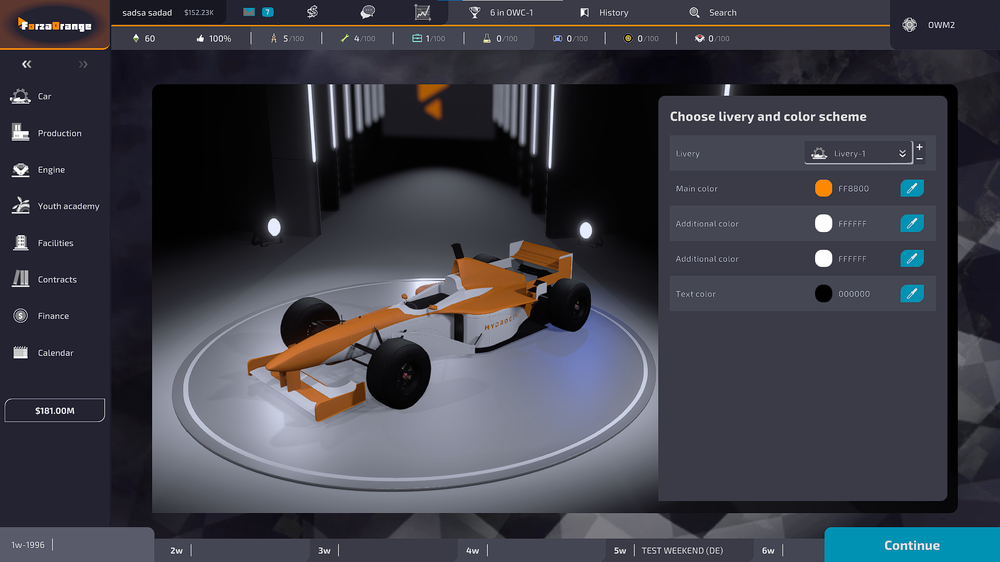Click the FF8800 main color hex value

click(x=853, y=189)
